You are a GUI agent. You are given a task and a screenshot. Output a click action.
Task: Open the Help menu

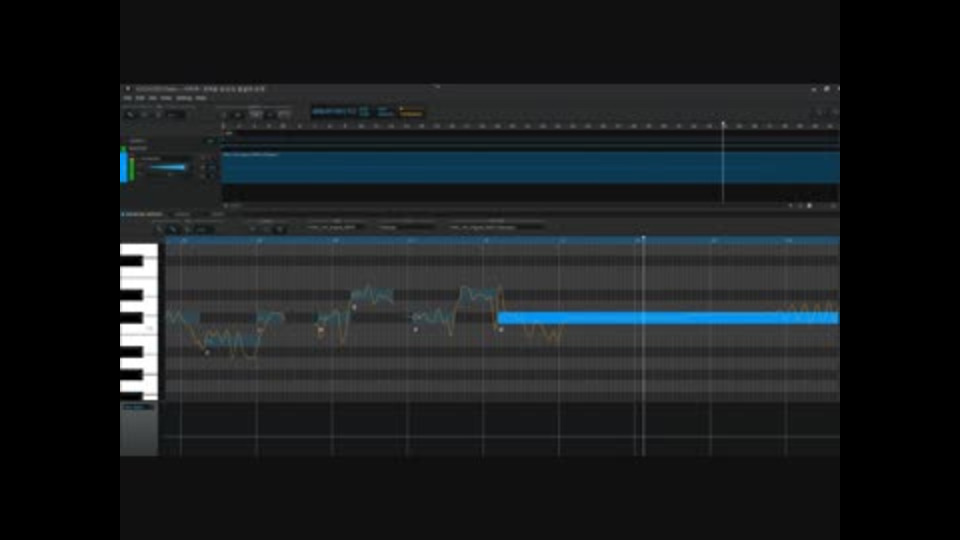(200, 98)
